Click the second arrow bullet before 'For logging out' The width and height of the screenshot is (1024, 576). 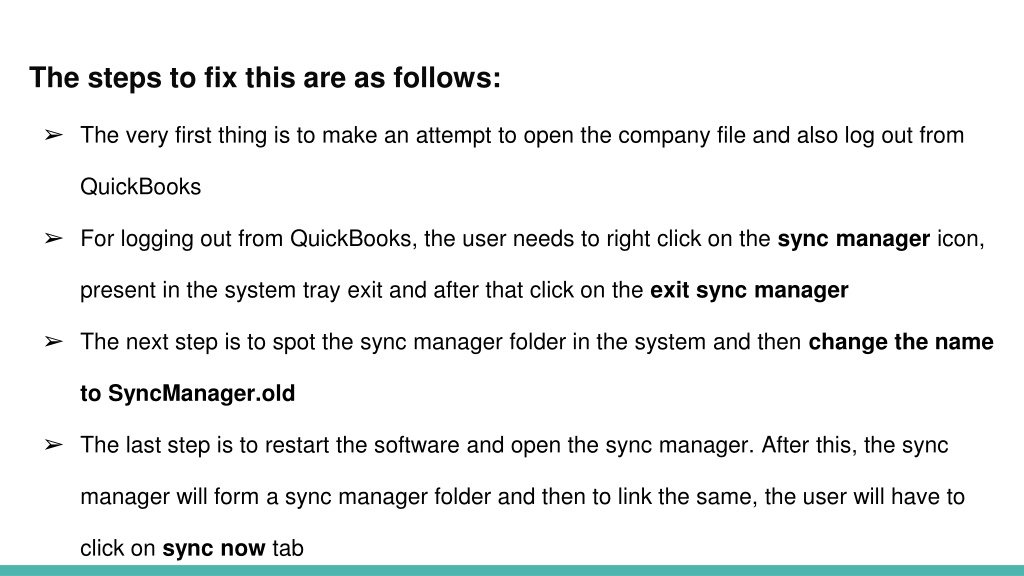pyautogui.click(x=54, y=238)
